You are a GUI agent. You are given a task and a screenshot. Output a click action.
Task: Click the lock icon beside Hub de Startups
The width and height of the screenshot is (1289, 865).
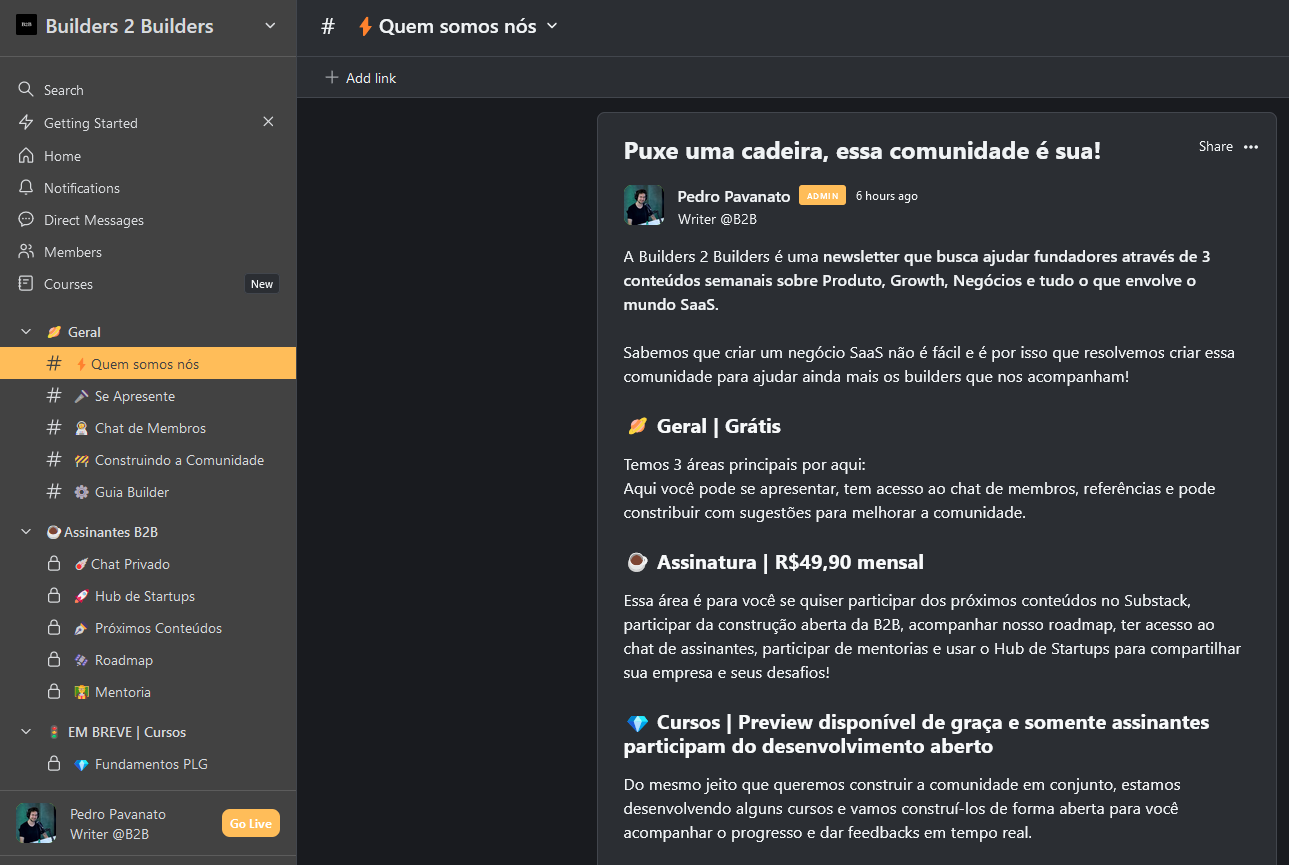tap(55, 596)
